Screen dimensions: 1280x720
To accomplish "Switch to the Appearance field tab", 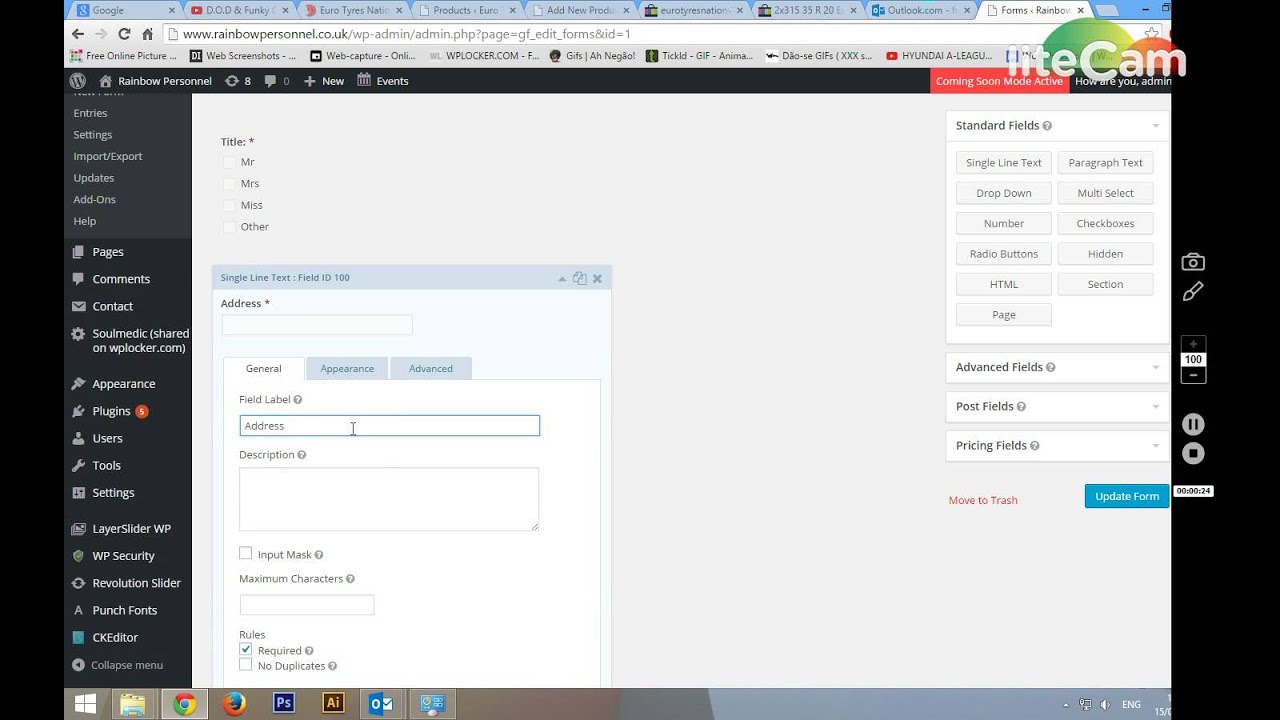I will point(347,369).
